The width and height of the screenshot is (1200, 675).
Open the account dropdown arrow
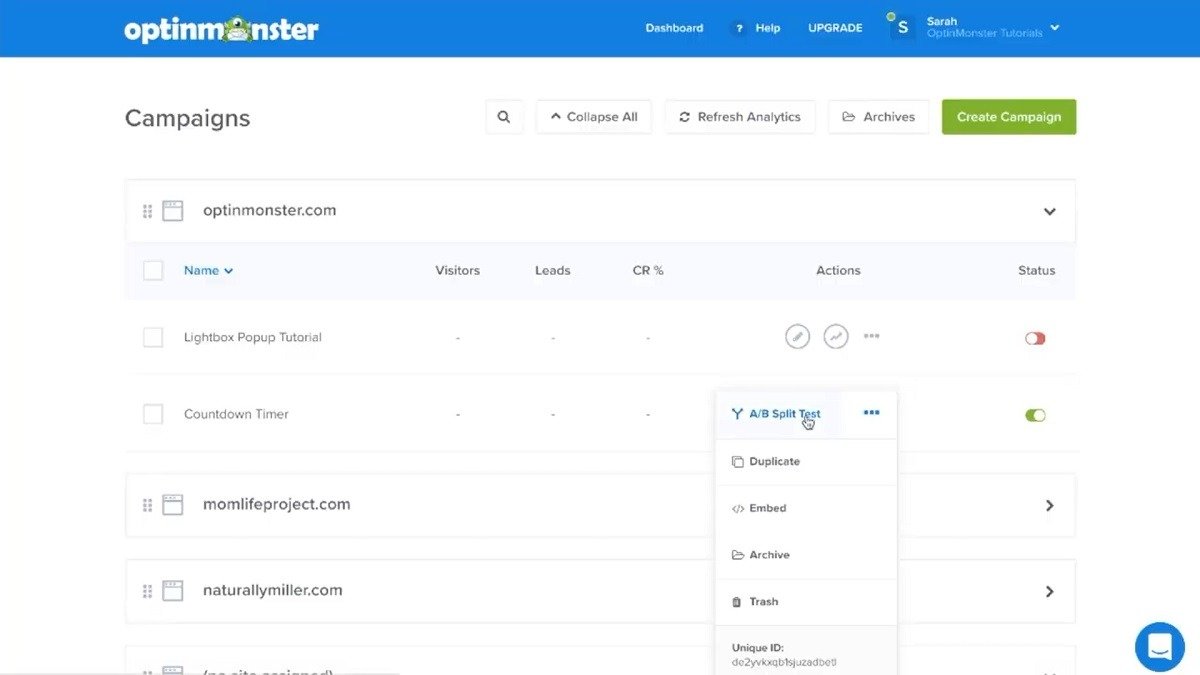coord(1055,28)
